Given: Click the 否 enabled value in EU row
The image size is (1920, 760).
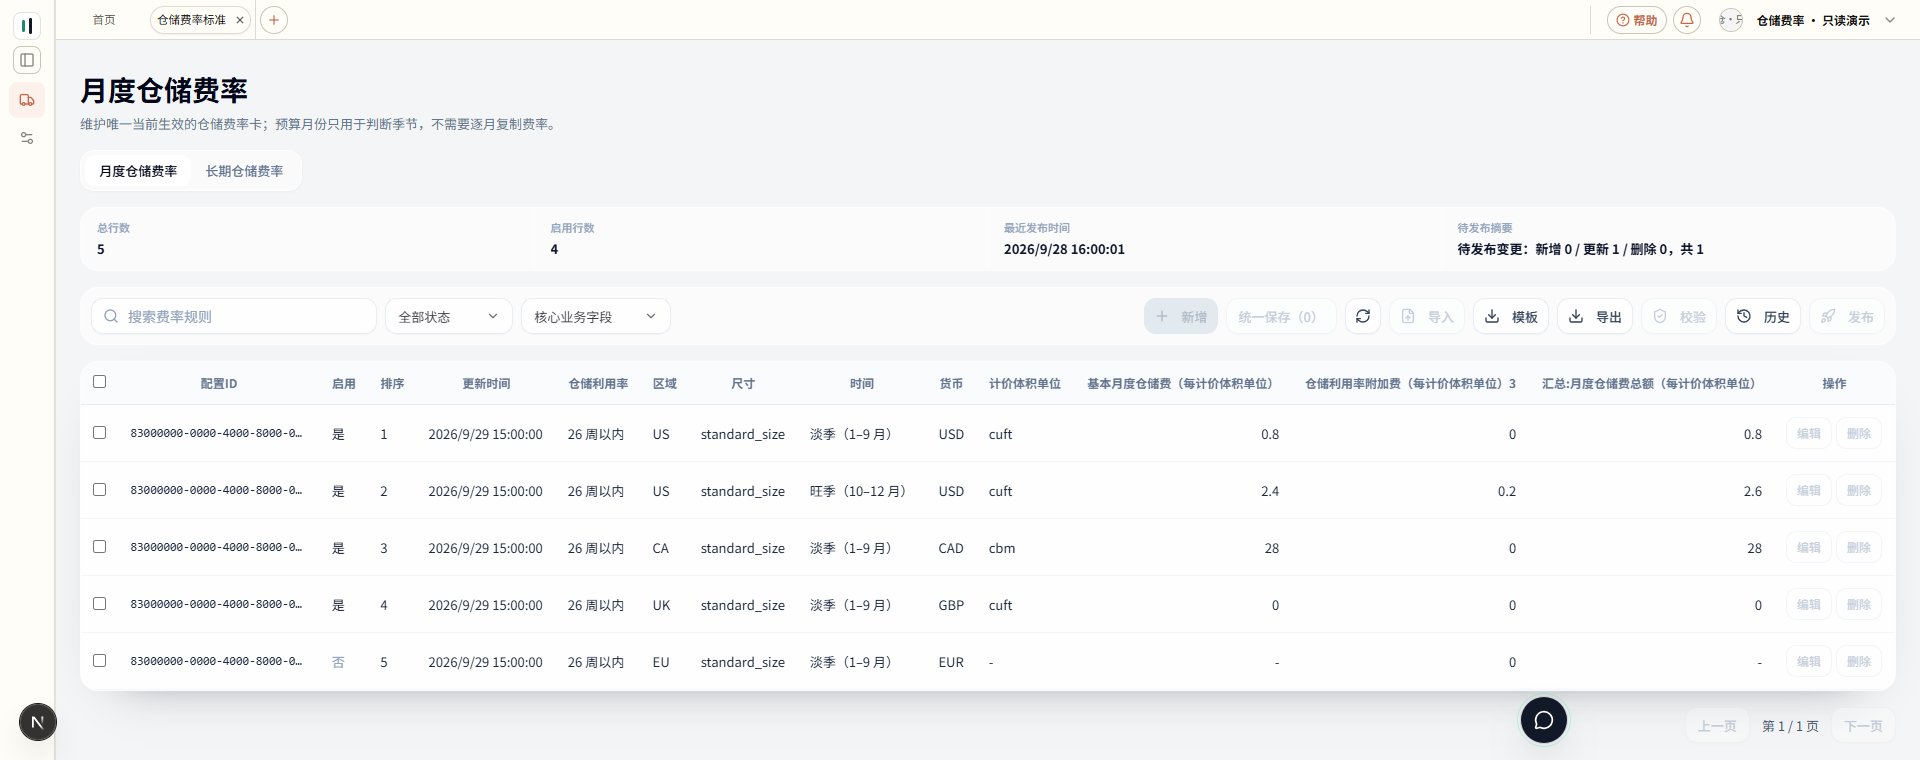Looking at the screenshot, I should 338,662.
